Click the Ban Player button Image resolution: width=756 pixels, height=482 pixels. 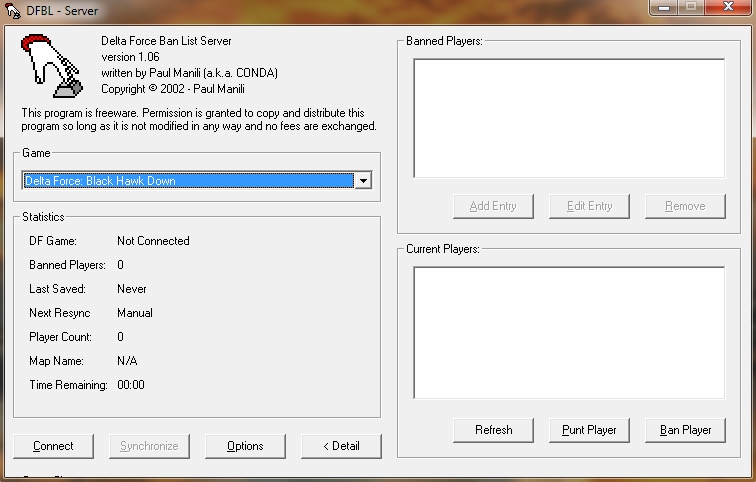pyautogui.click(x=685, y=430)
